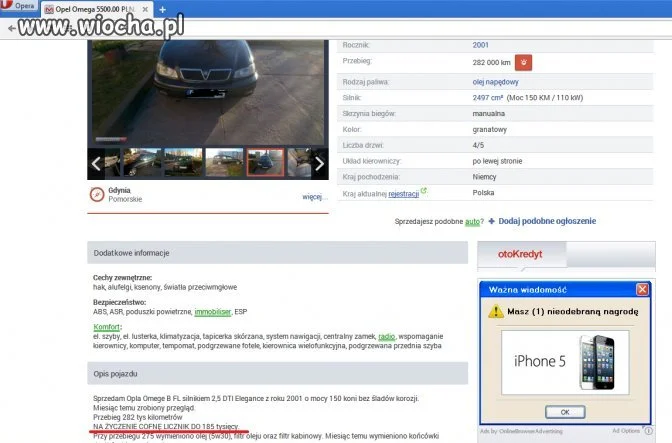Click the 'po lewej stronie' steering value

click(497, 161)
